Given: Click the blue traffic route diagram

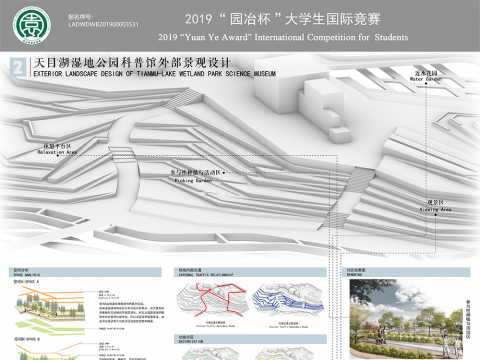Looking at the screenshot, I should pos(288,300).
